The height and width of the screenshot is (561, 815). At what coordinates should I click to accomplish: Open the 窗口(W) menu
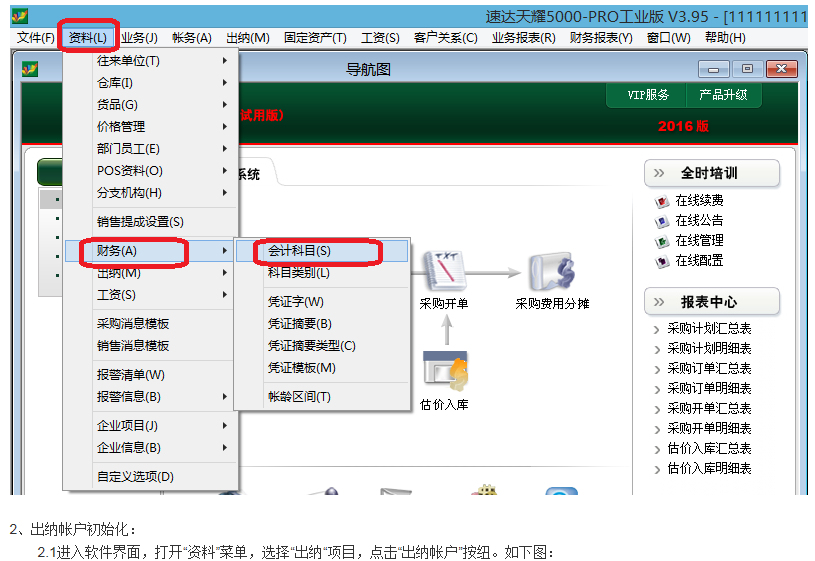[x=668, y=38]
